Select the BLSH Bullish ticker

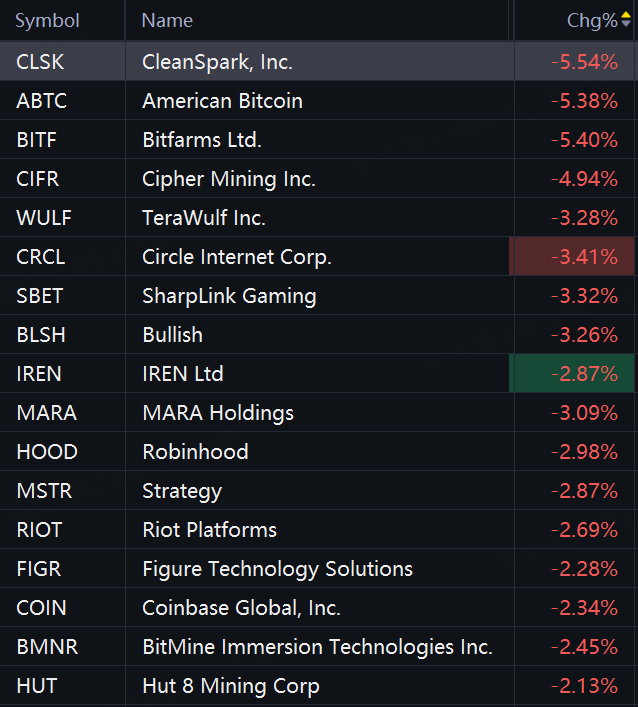40,335
